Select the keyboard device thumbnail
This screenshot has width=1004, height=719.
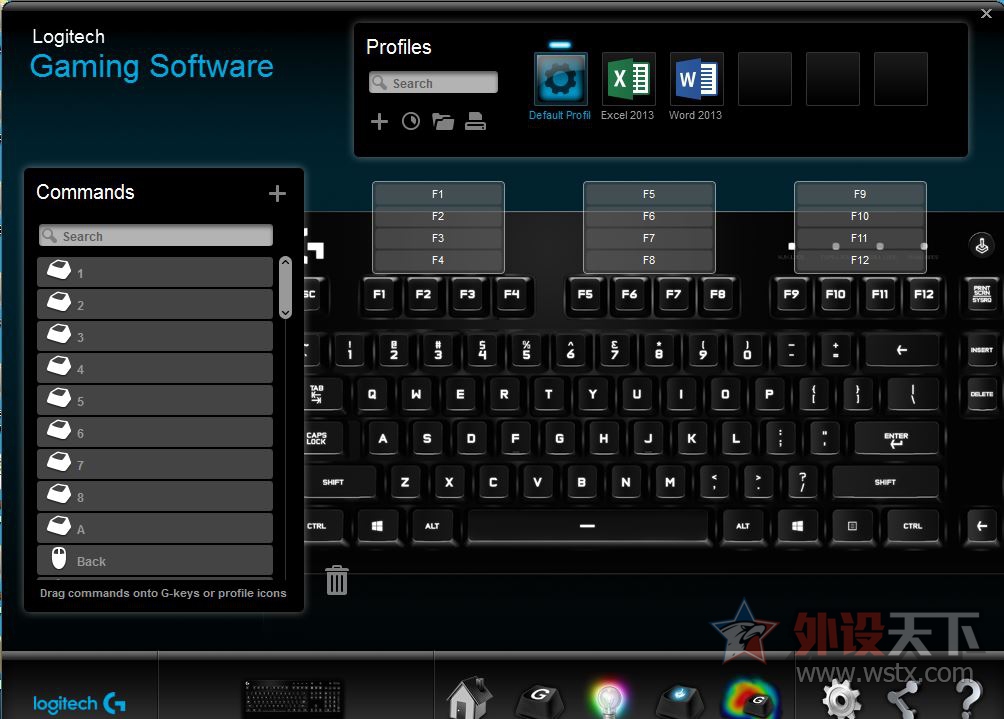[294, 697]
